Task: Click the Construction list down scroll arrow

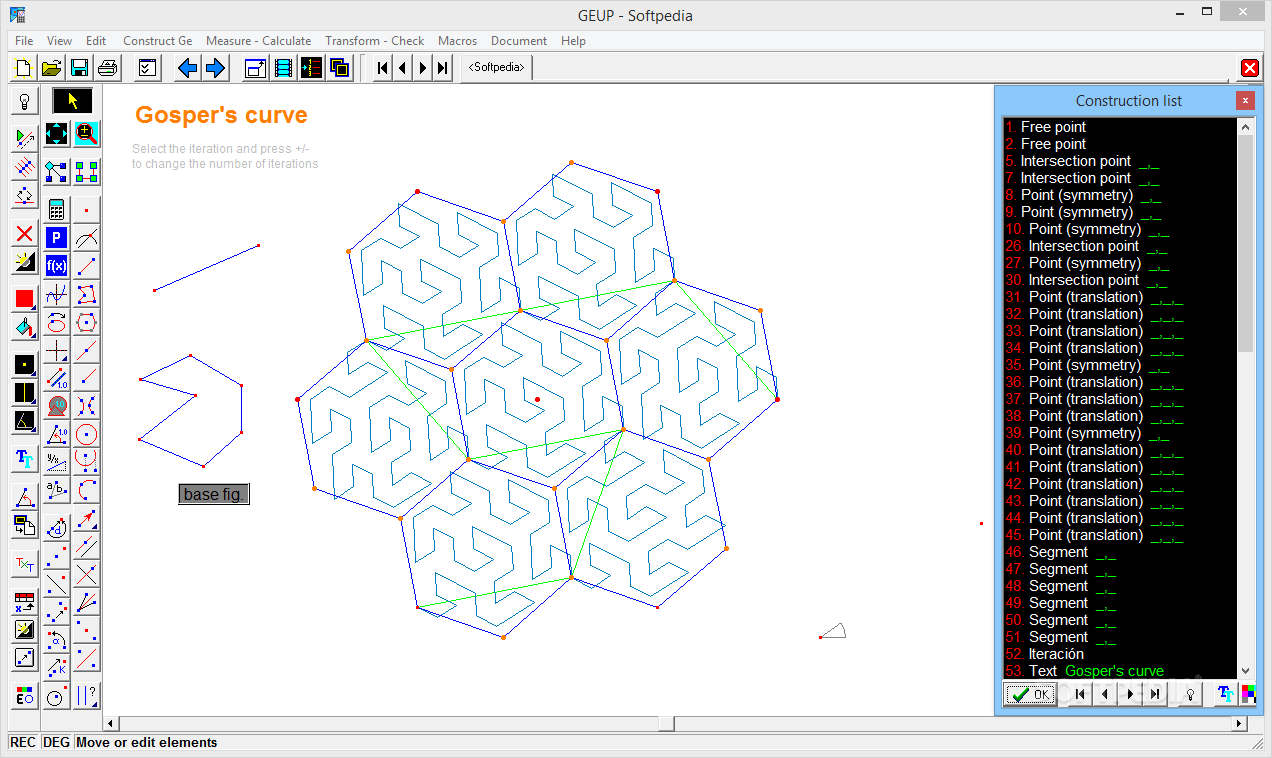Action: (1245, 670)
